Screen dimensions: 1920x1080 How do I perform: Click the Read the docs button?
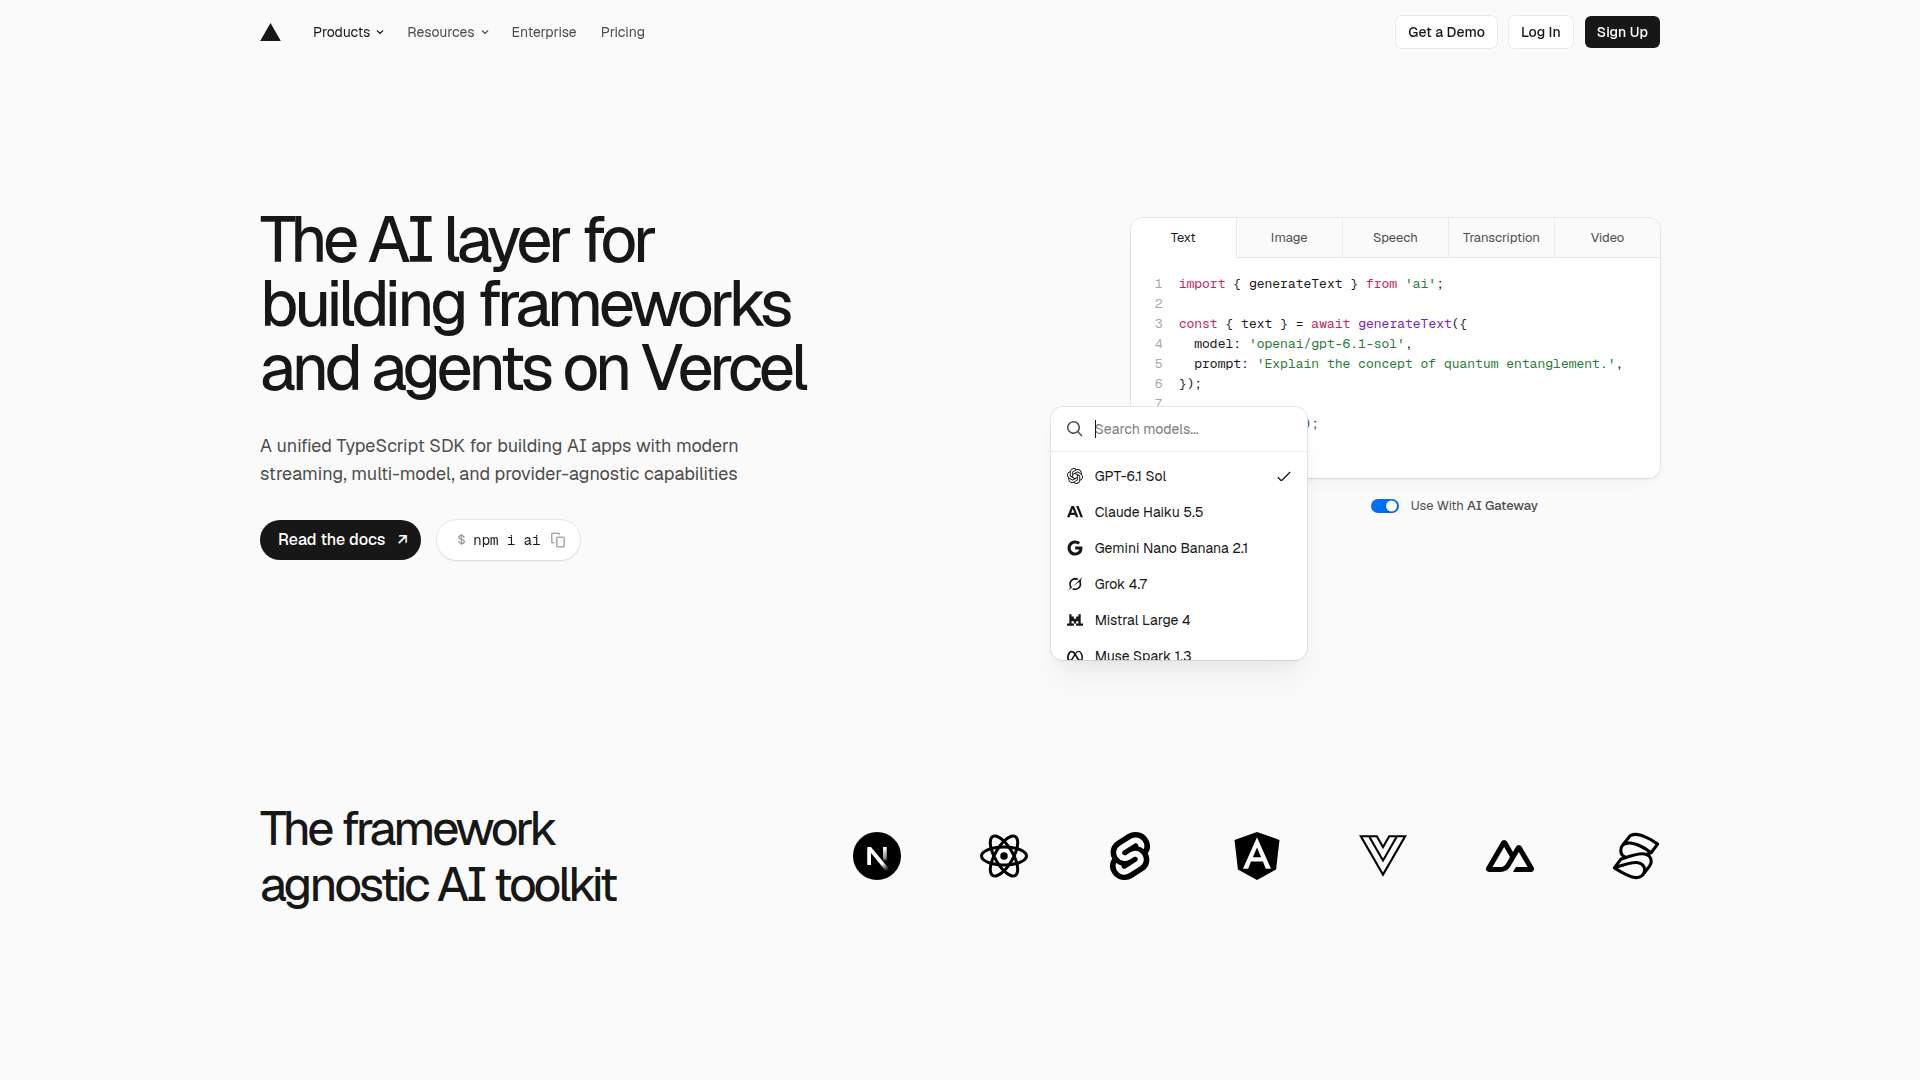tap(340, 540)
